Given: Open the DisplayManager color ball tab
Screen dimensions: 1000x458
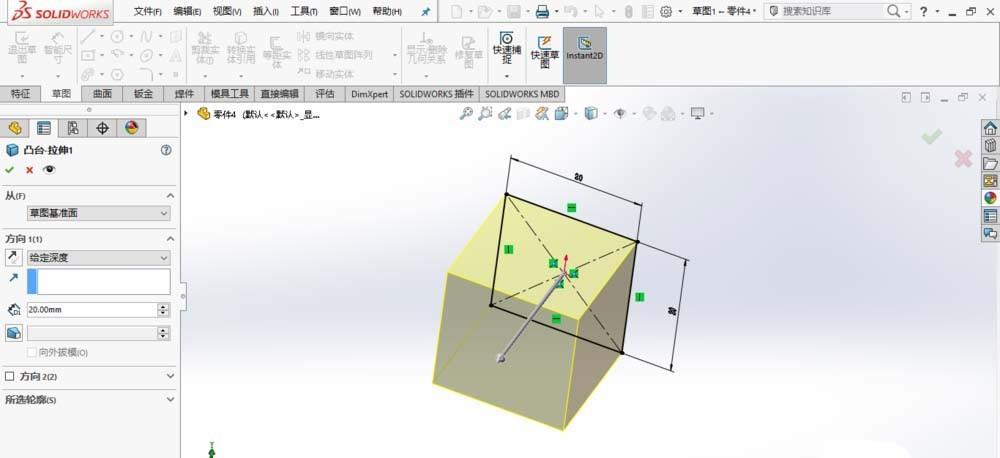Looking at the screenshot, I should click(131, 128).
